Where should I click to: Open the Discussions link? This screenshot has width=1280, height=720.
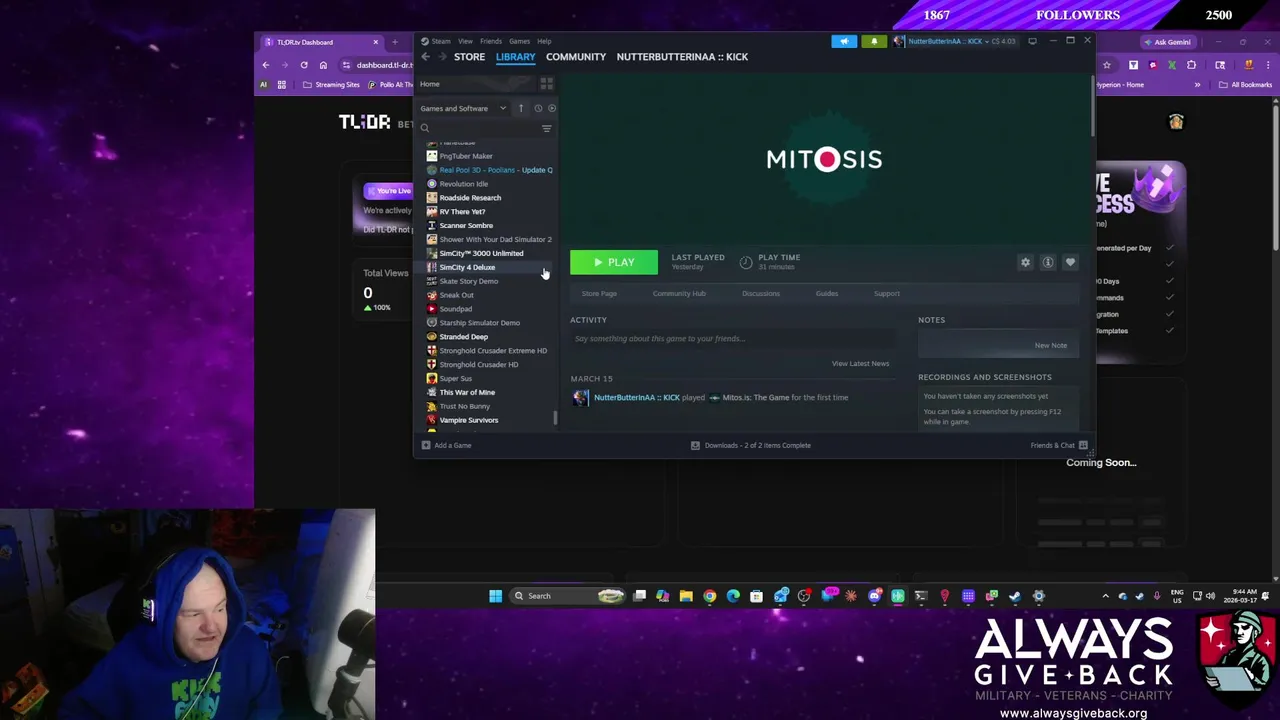[760, 293]
